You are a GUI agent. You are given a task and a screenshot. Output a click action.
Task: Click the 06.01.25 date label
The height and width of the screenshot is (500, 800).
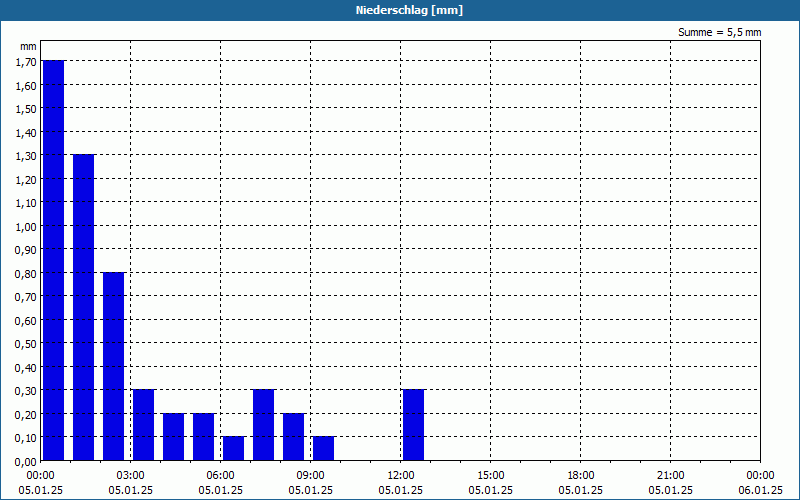coord(760,490)
